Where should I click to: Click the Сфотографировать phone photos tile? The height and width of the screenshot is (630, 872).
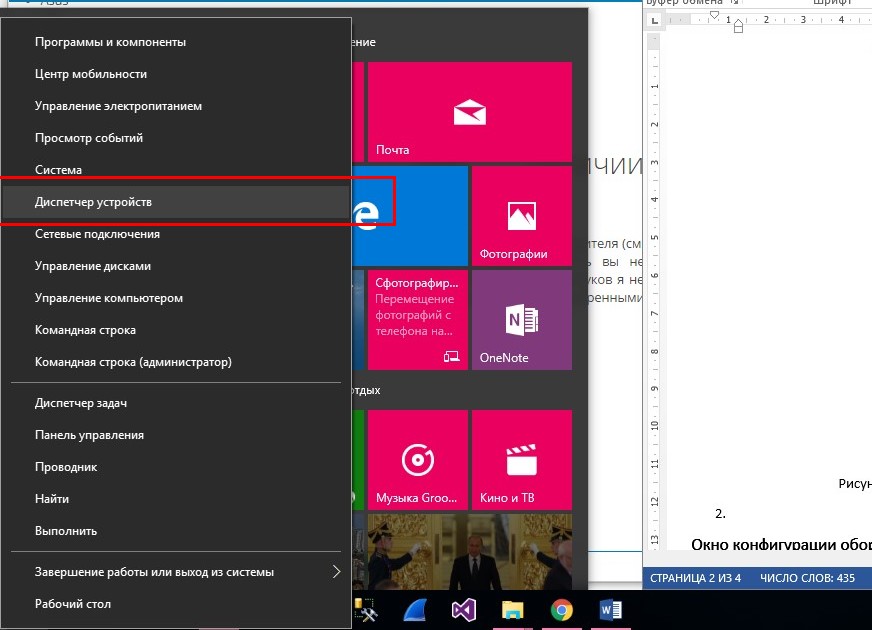pos(417,320)
